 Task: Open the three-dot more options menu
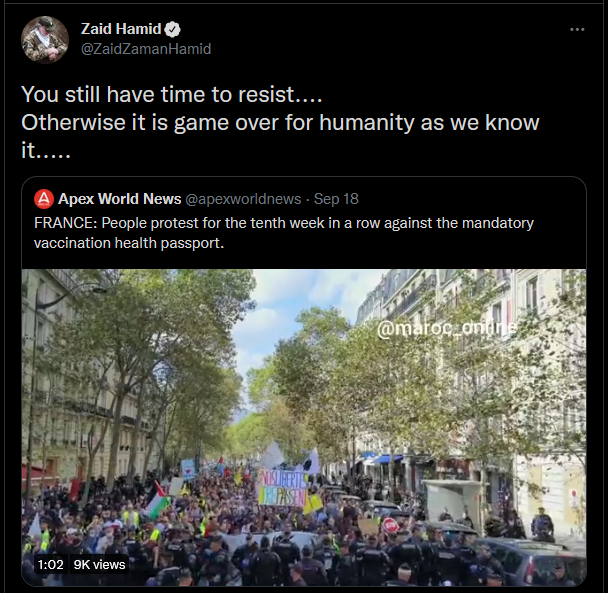pyautogui.click(x=577, y=29)
